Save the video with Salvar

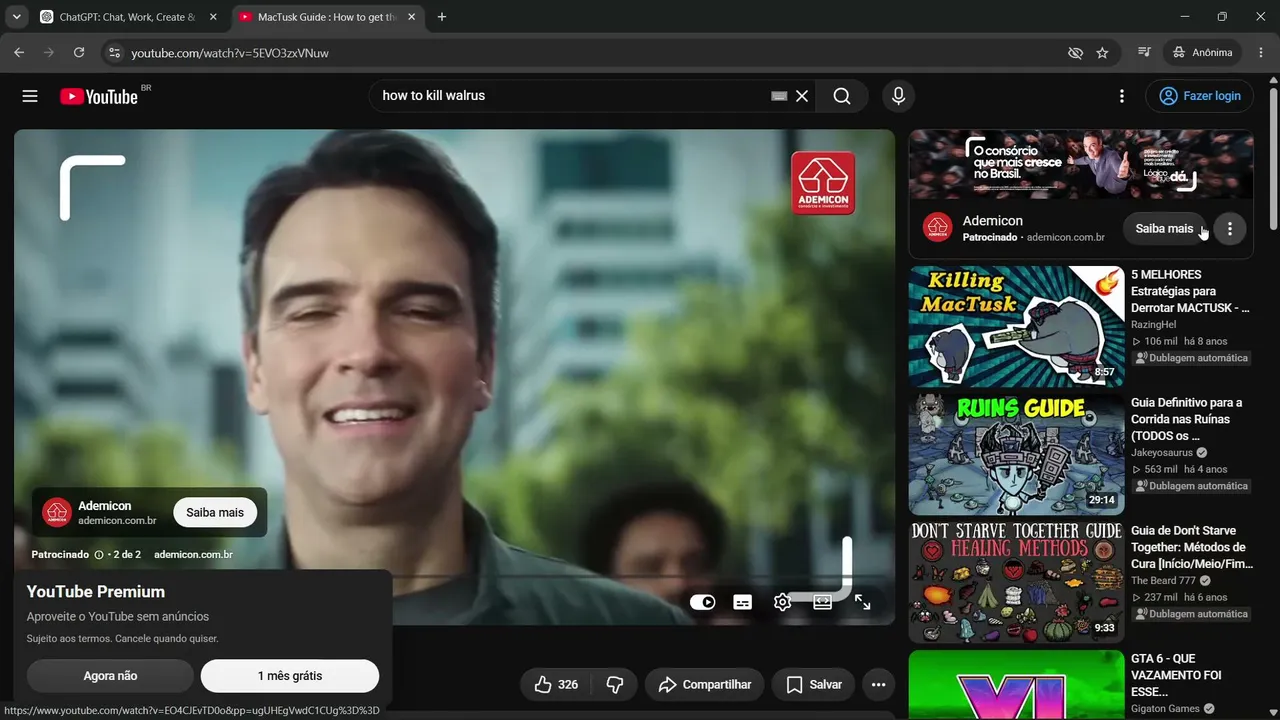tap(813, 684)
